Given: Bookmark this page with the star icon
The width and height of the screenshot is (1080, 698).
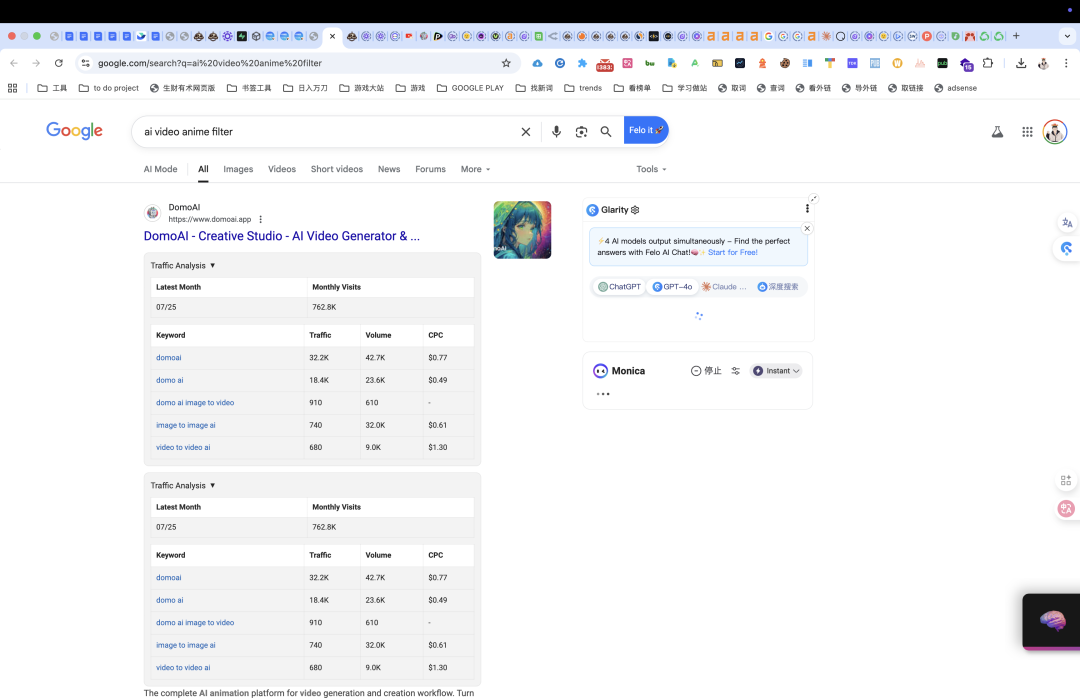Looking at the screenshot, I should [506, 63].
